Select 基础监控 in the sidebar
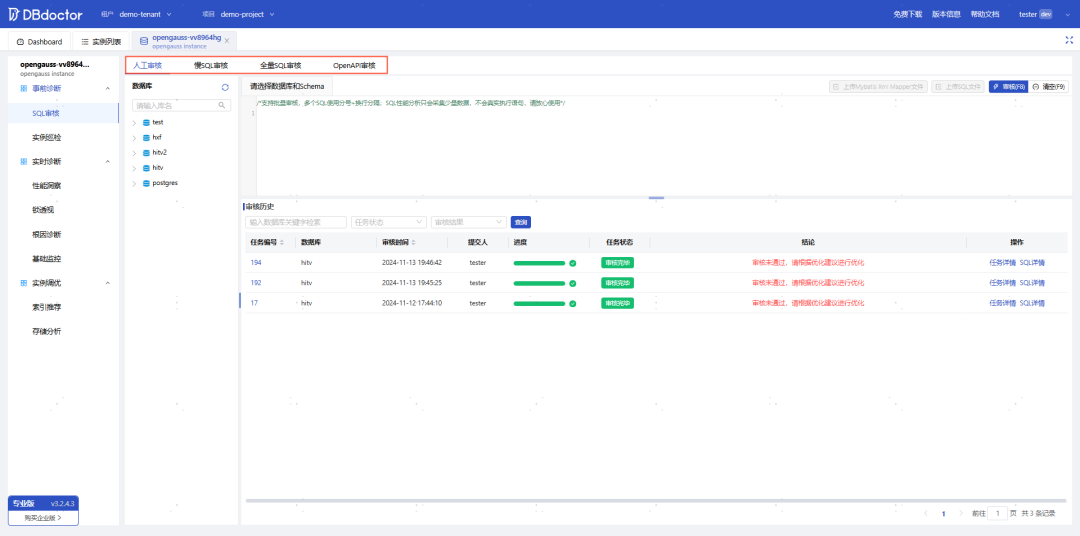The height and width of the screenshot is (536, 1080). pyautogui.click(x=47, y=259)
